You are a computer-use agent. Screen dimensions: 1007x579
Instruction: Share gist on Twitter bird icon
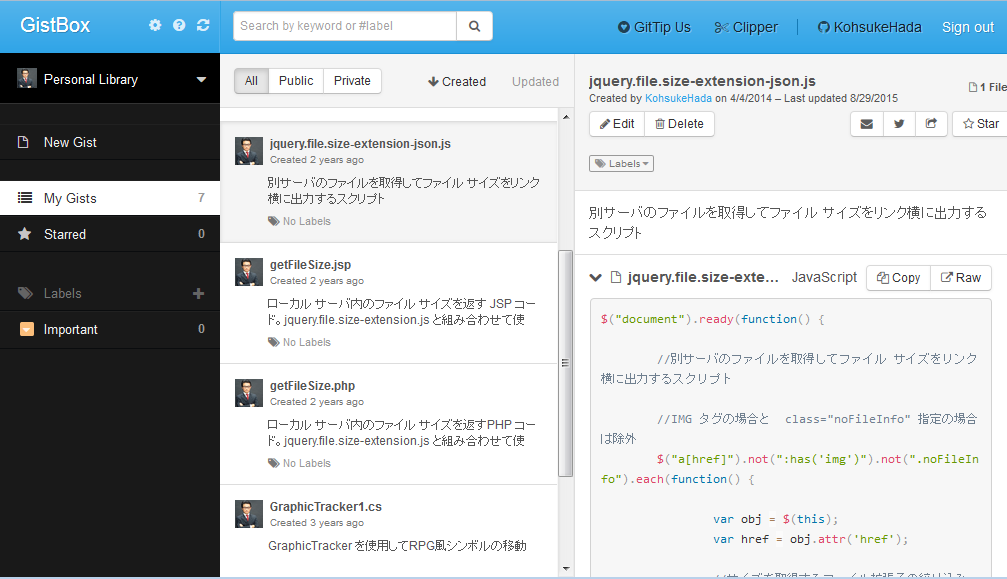point(899,124)
